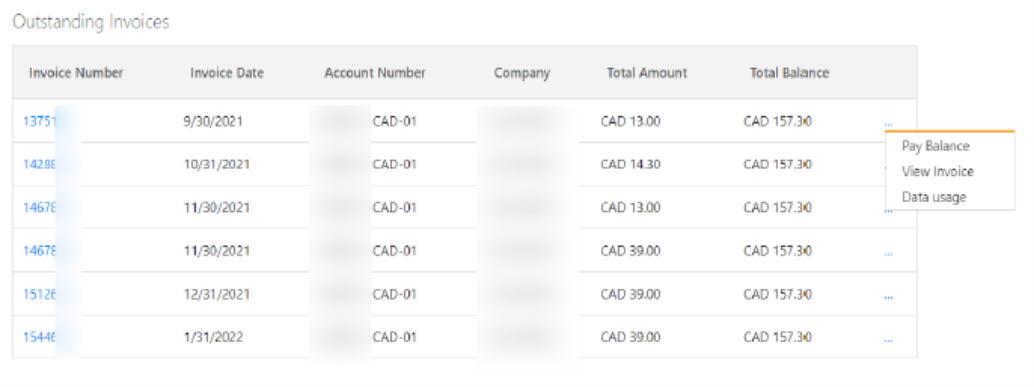Open the 14678 invoice link for CAD 13.00

pyautogui.click(x=40, y=208)
